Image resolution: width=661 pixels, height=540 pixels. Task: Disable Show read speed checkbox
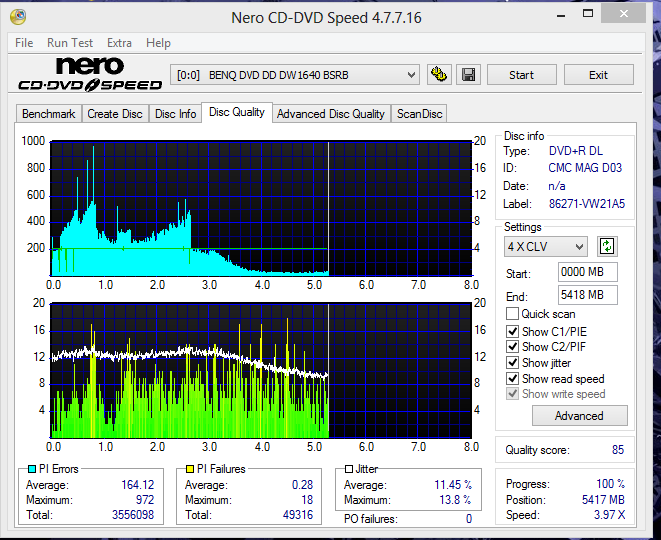512,379
